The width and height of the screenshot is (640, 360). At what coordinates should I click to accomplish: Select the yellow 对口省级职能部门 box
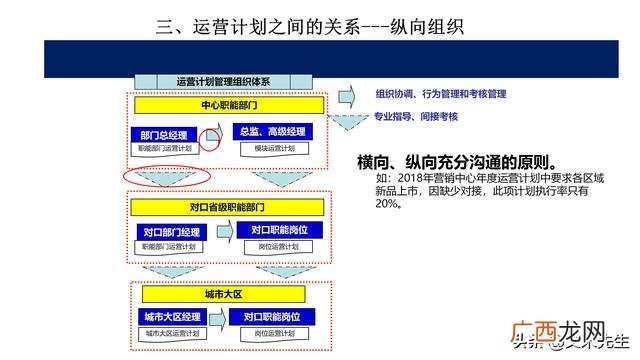[x=227, y=207]
